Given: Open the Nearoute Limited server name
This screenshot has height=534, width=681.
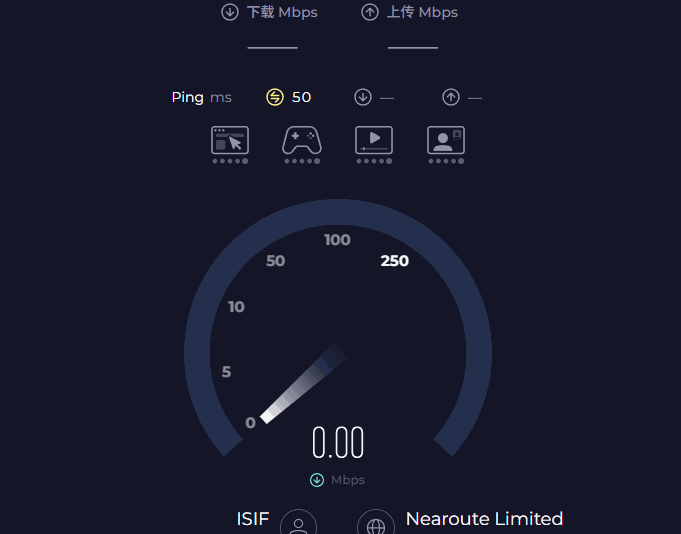Looking at the screenshot, I should [484, 519].
